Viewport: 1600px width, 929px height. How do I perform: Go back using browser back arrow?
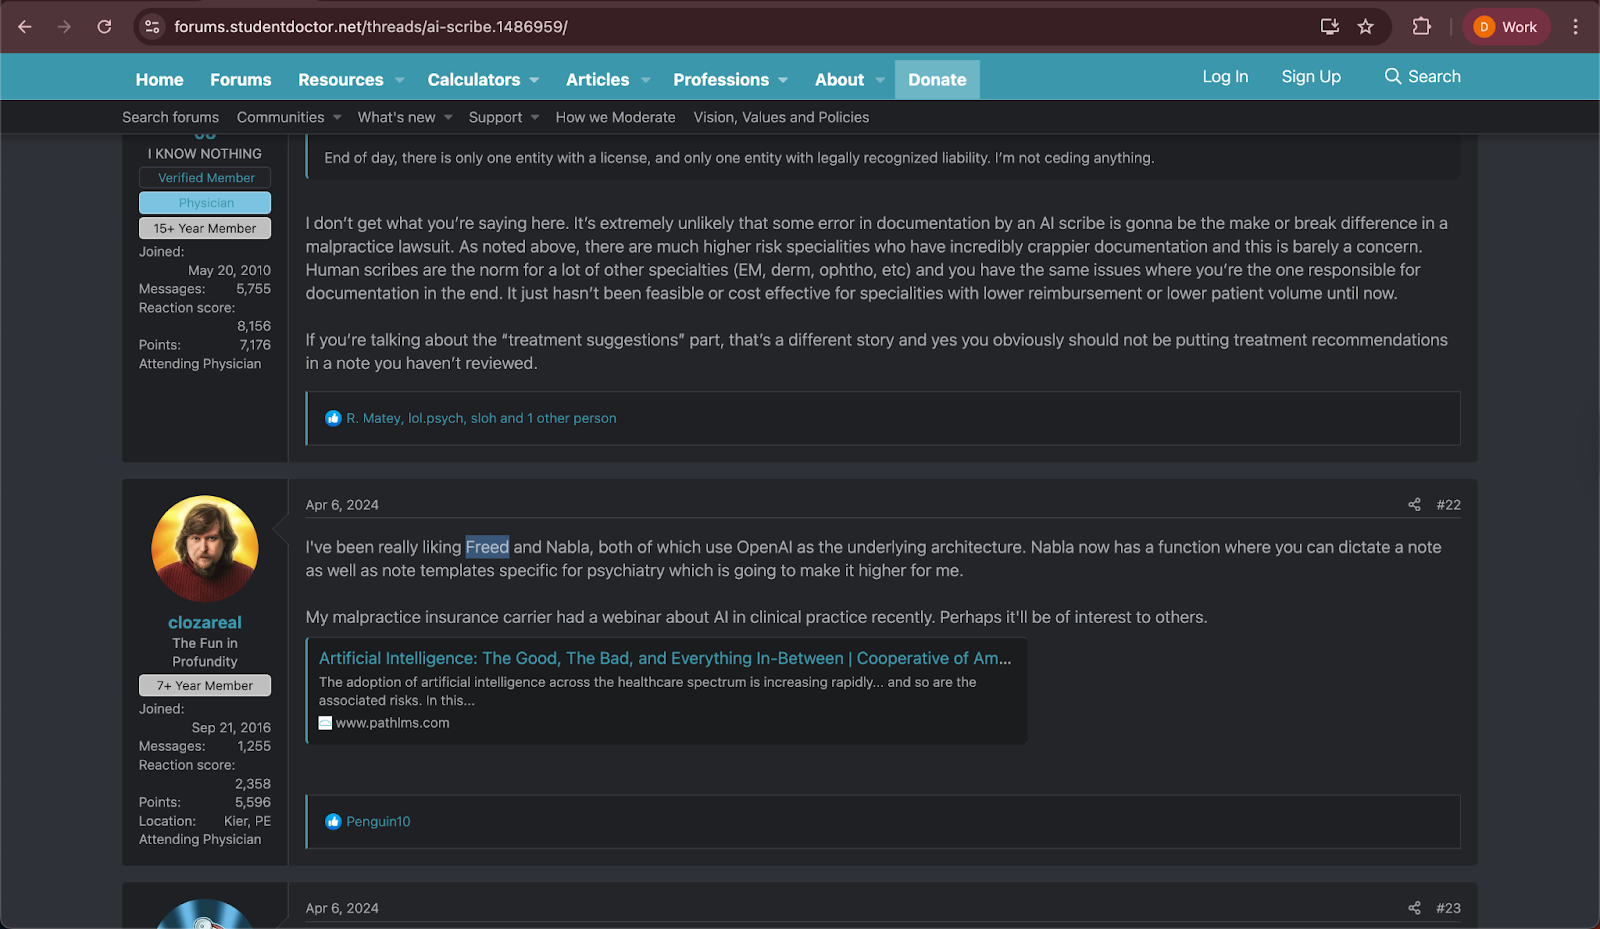pyautogui.click(x=25, y=27)
